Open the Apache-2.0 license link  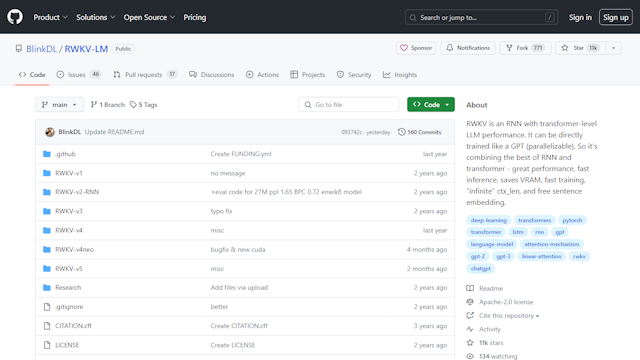500,302
